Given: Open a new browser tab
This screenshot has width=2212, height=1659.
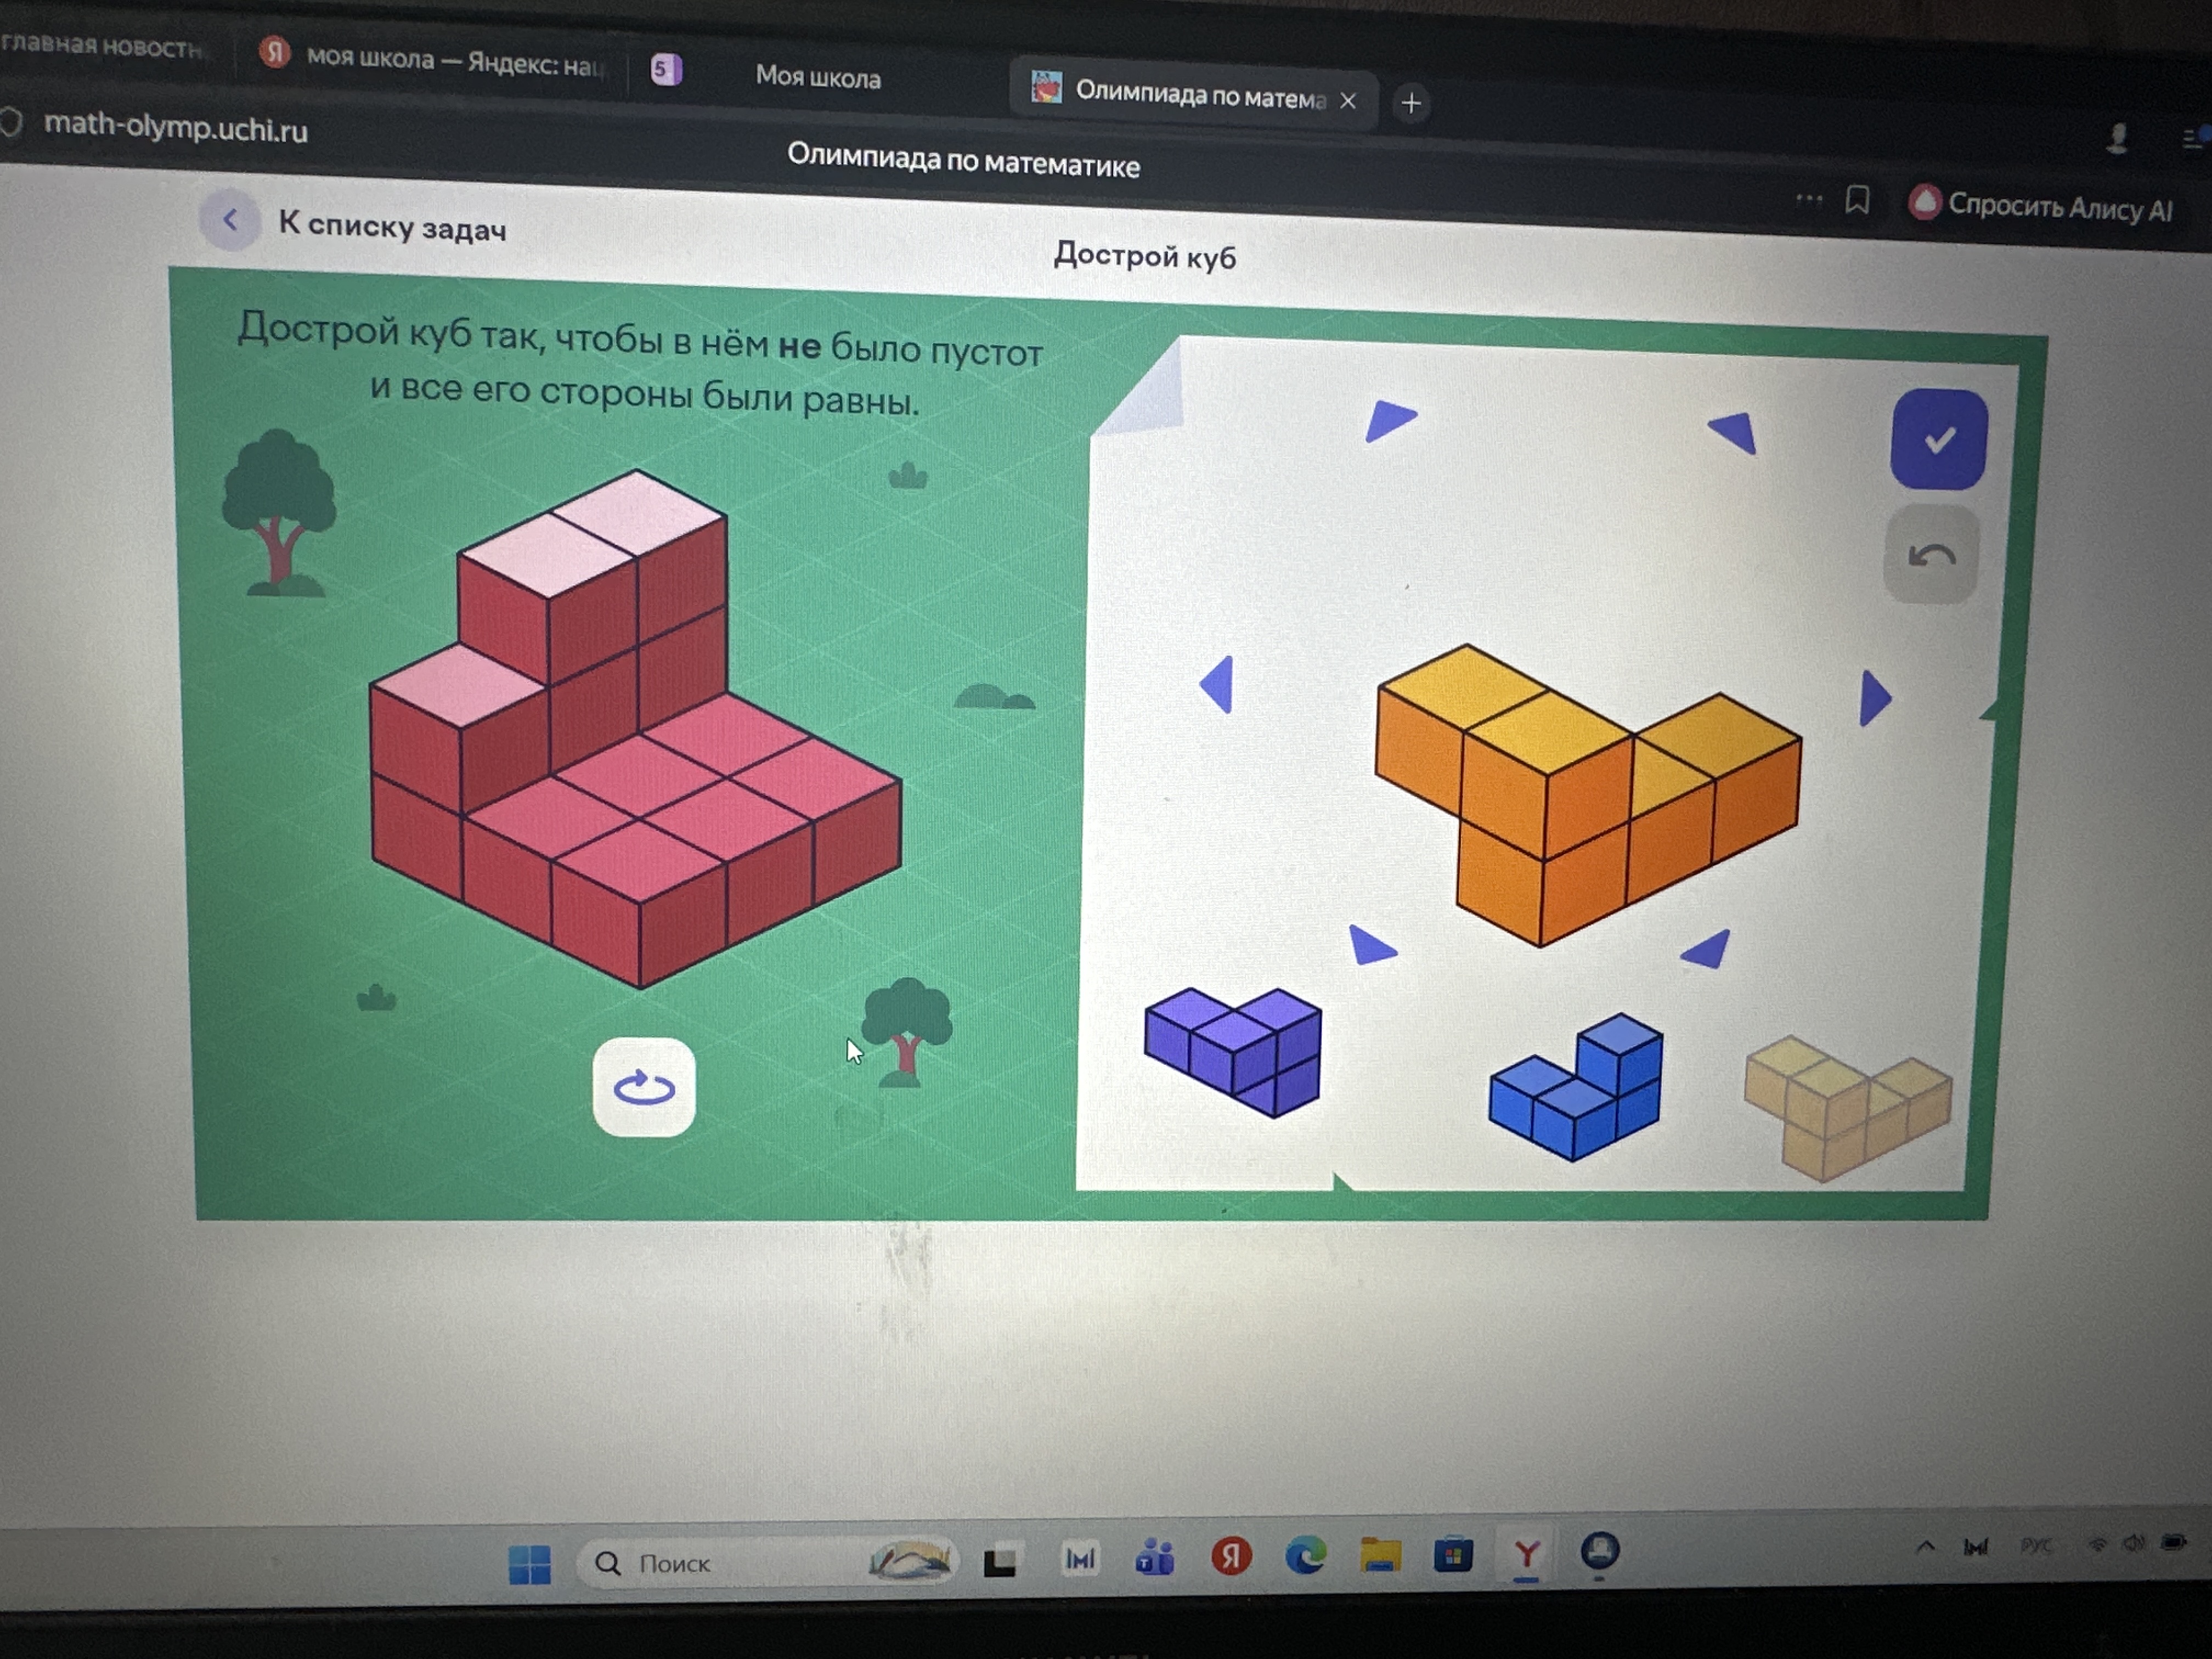Looking at the screenshot, I should (x=1410, y=103).
